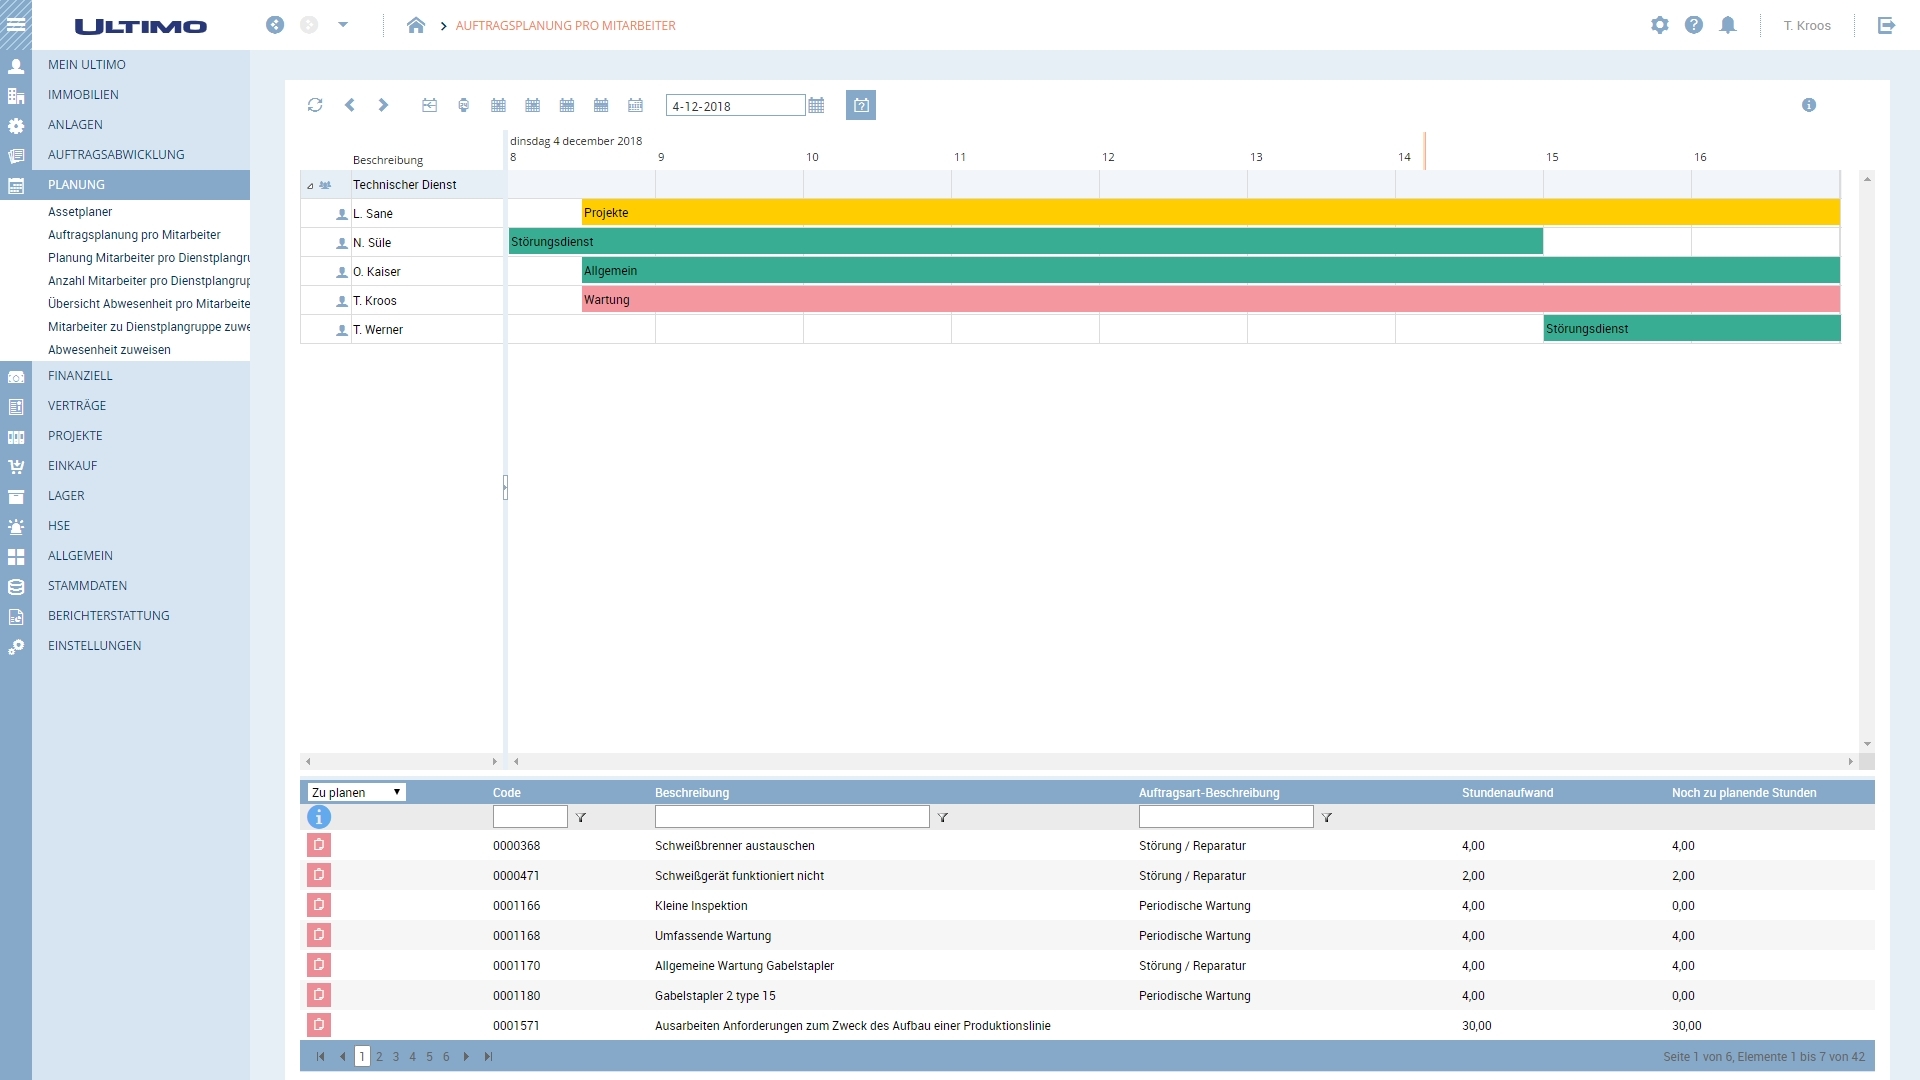Screen dimensions: 1920x1080
Task: Navigate home via the breadcrumb house icon
Action: coord(417,26)
